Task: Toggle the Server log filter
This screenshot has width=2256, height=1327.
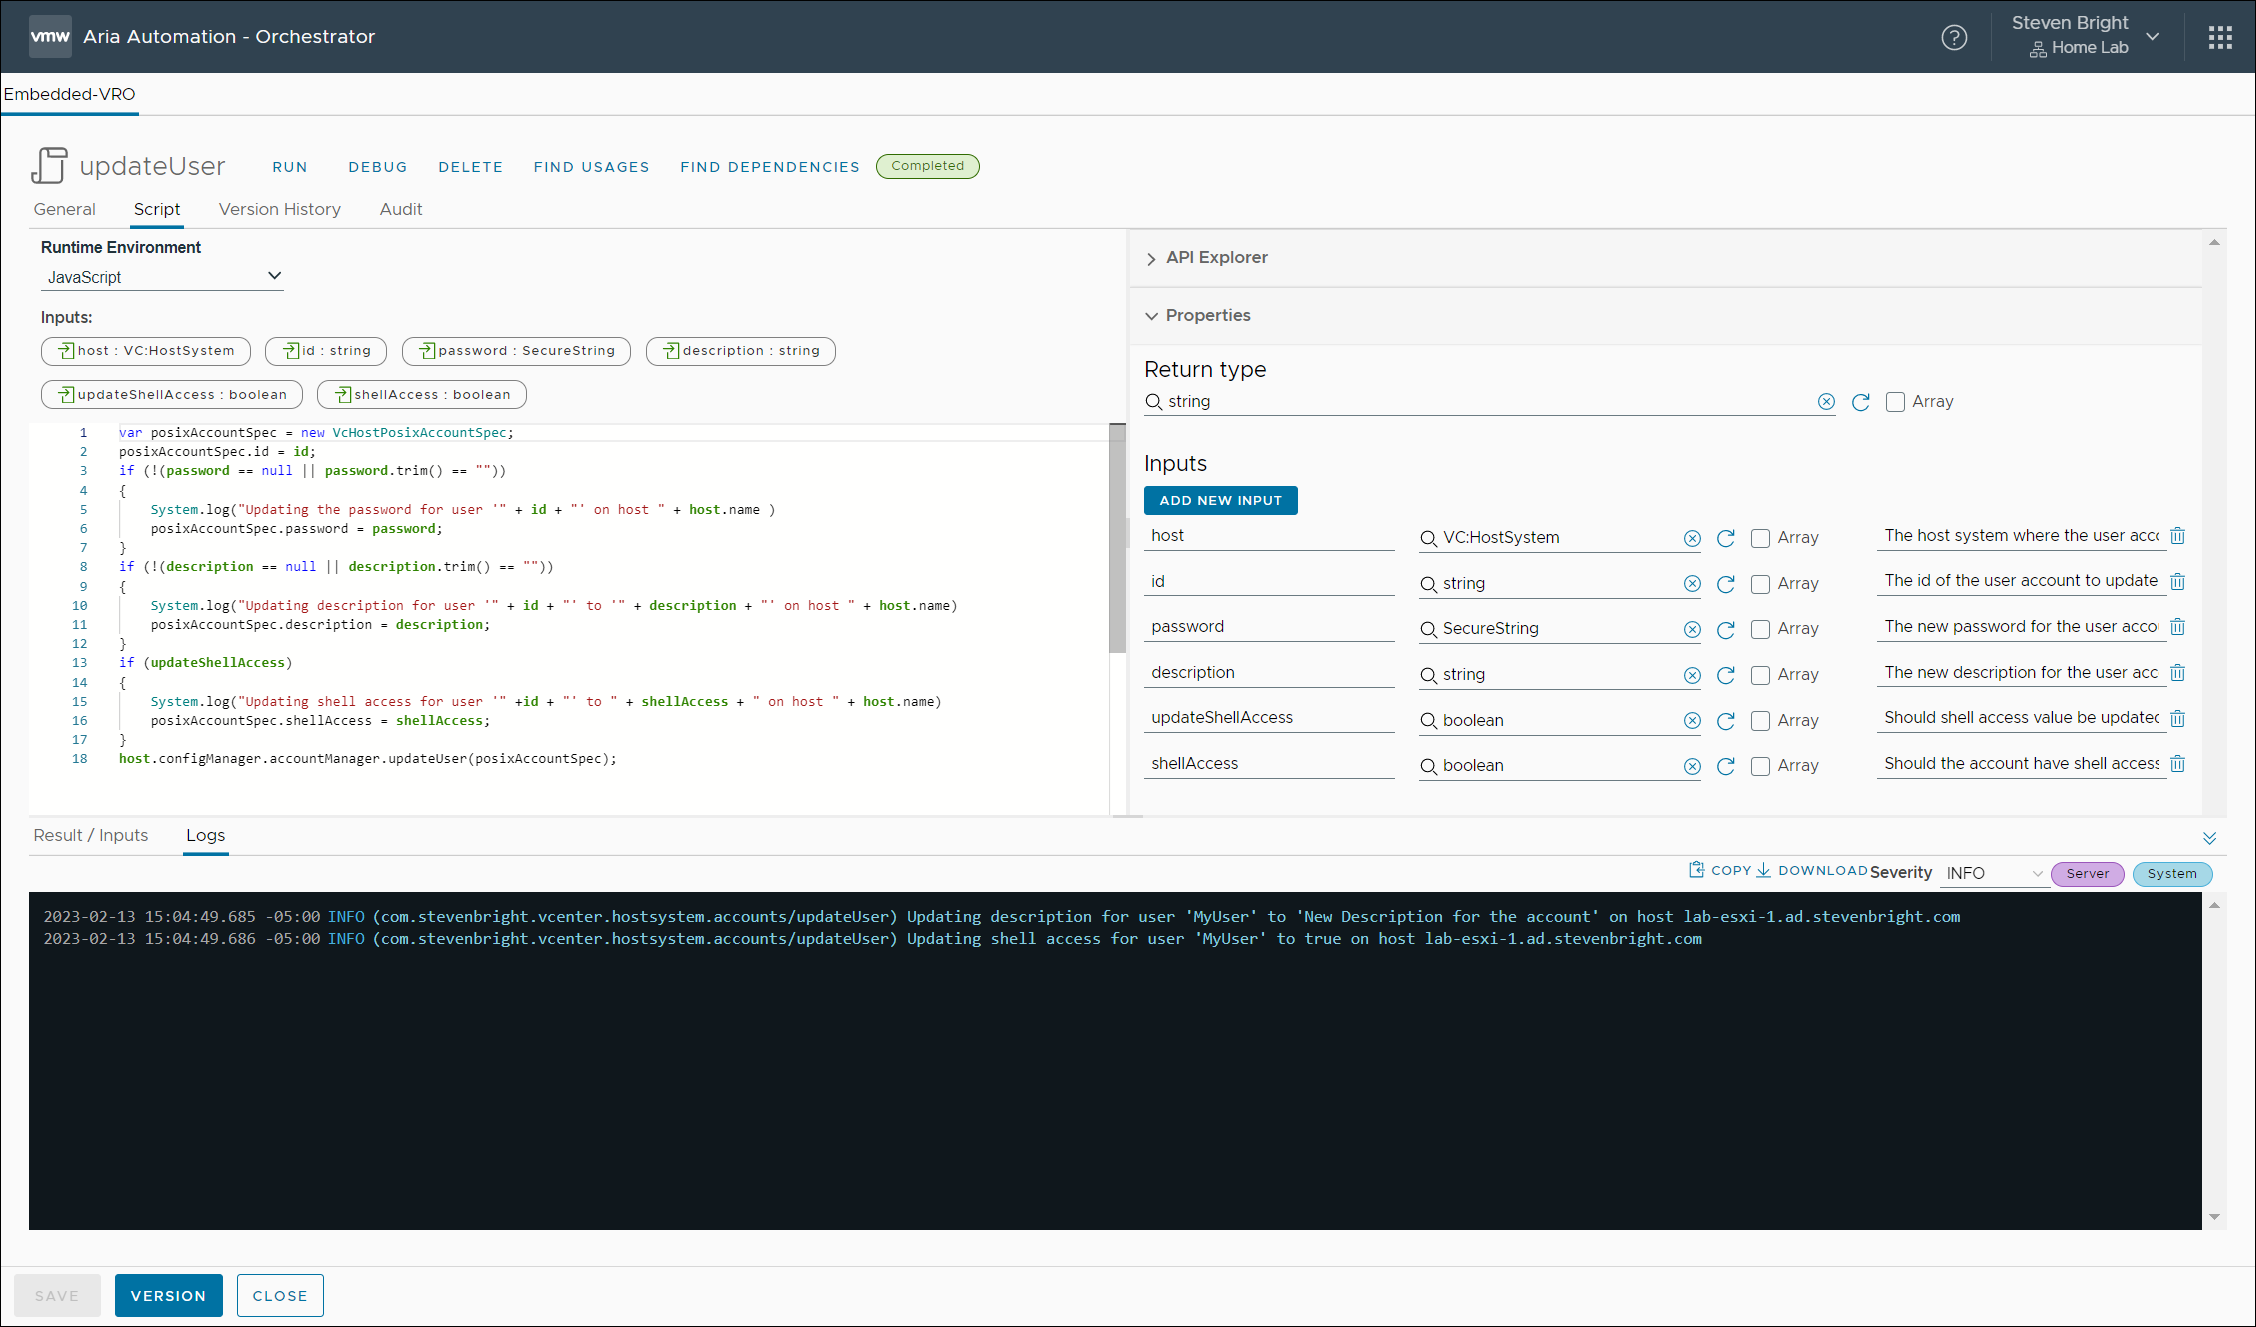Action: (2087, 874)
